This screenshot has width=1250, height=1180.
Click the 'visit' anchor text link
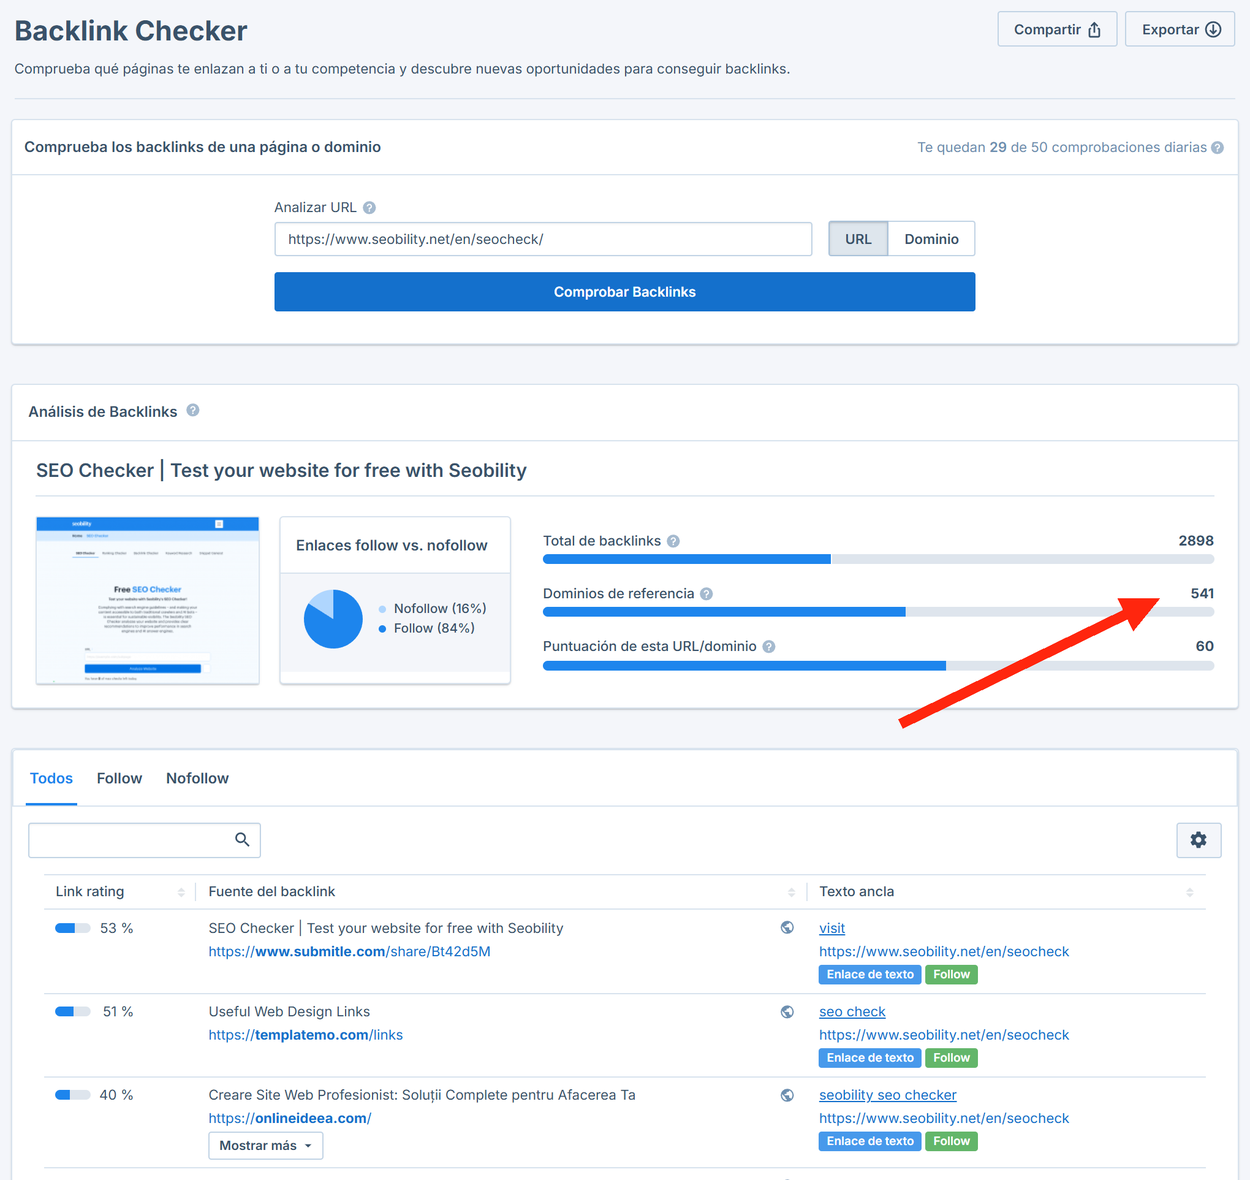click(x=832, y=929)
